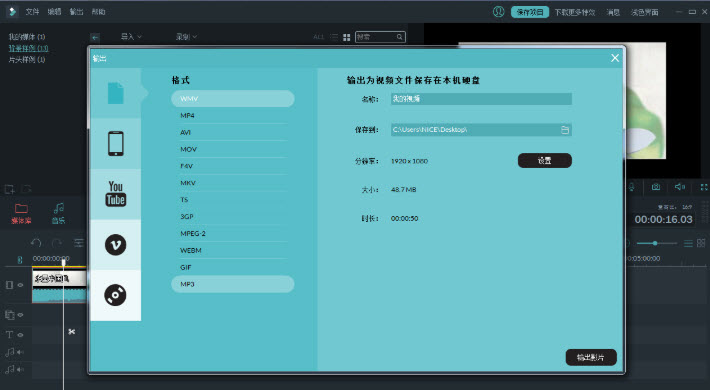The width and height of the screenshot is (710, 390).
Task: Click the search magnifier icon
Action: coord(400,37)
